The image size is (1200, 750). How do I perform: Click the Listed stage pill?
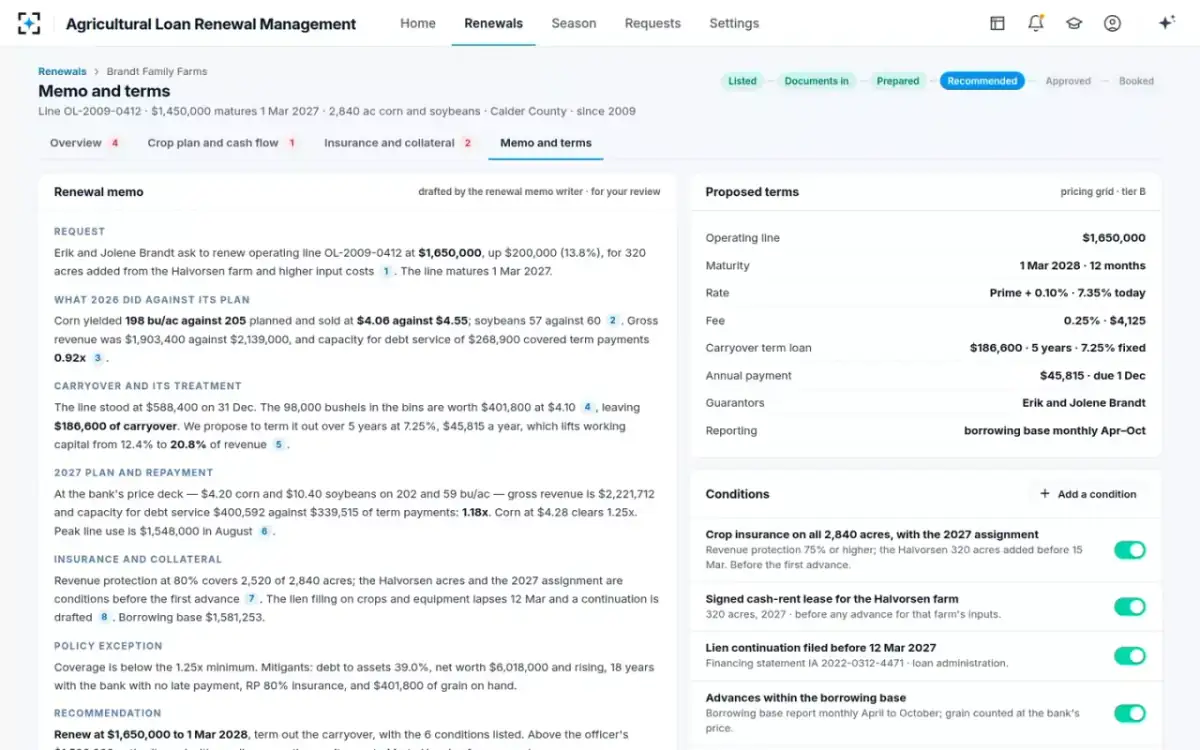click(742, 81)
